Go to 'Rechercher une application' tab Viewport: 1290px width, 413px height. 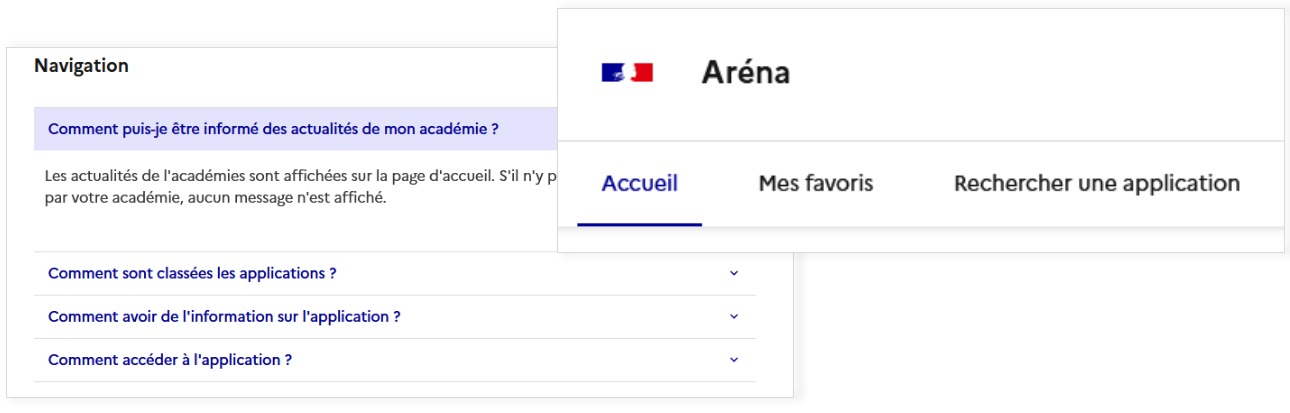point(1096,184)
